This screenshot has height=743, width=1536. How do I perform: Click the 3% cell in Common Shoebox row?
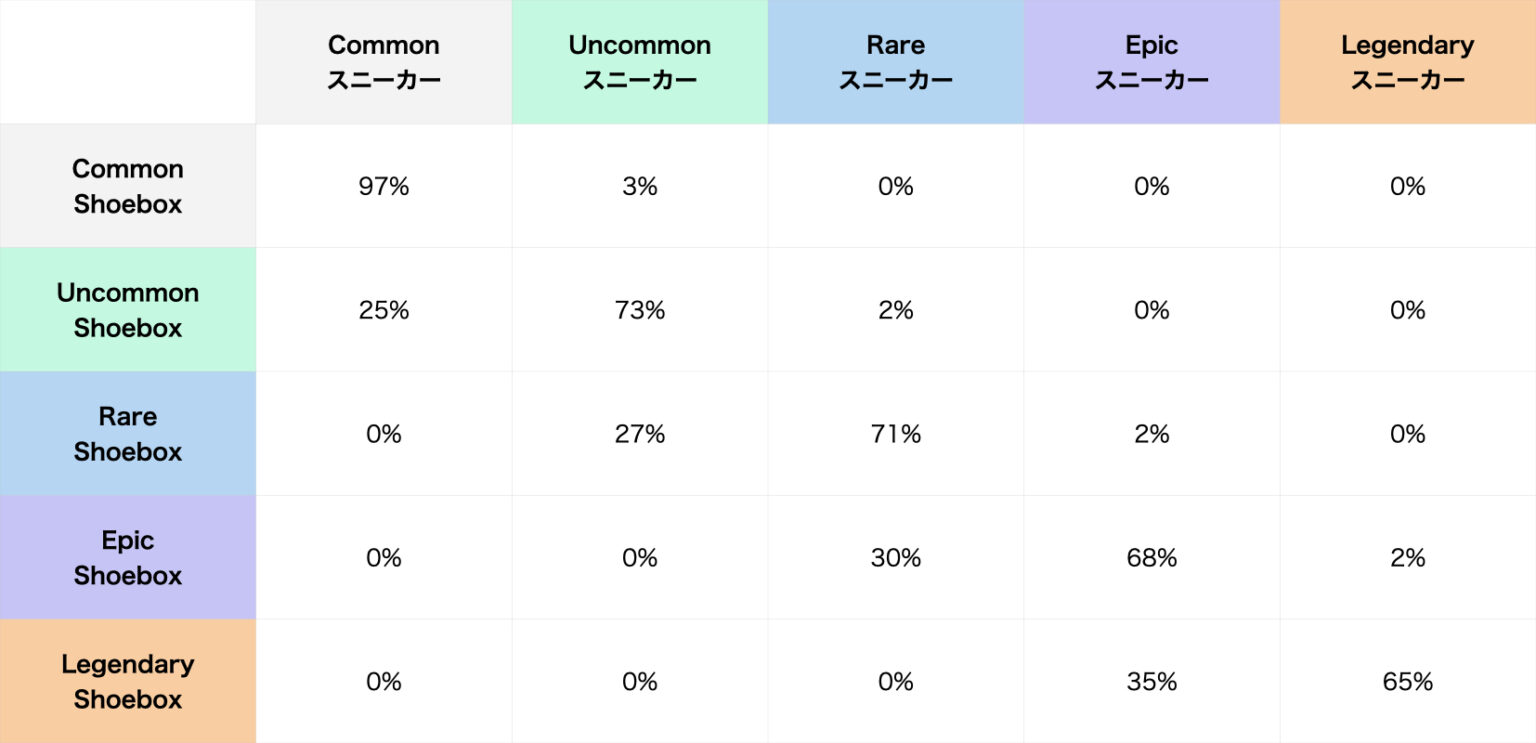(640, 186)
